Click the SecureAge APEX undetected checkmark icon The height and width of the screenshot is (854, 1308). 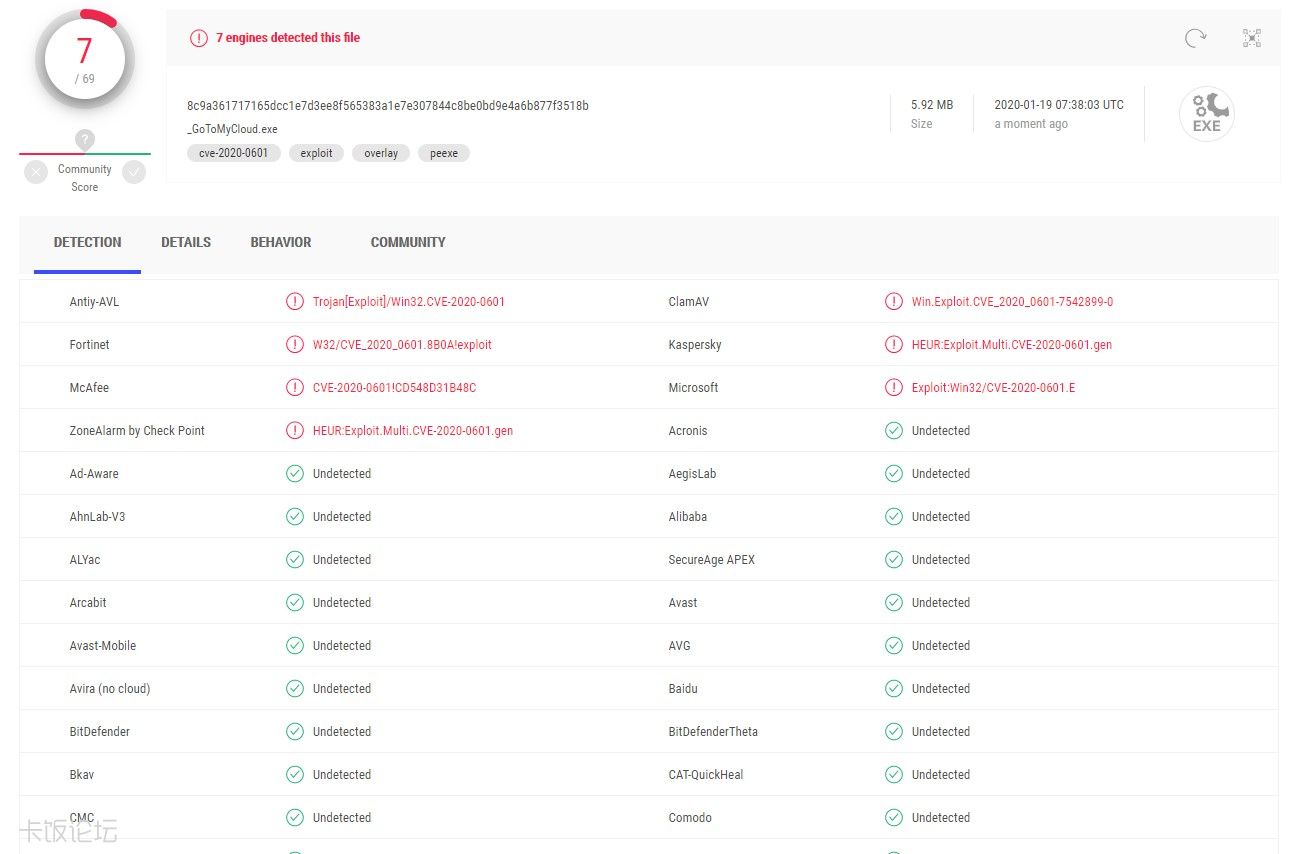(894, 559)
